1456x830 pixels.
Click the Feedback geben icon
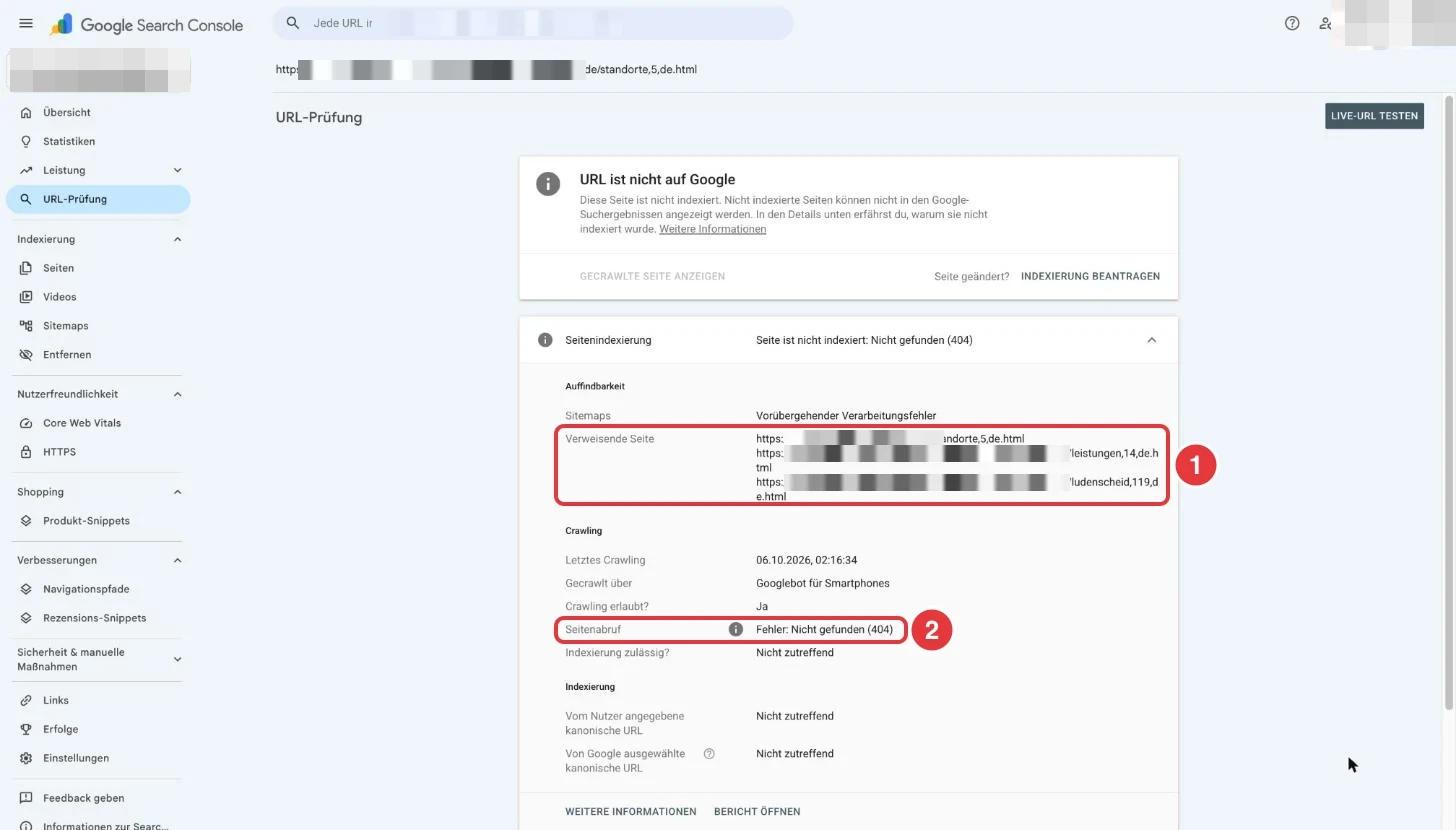pyautogui.click(x=26, y=798)
